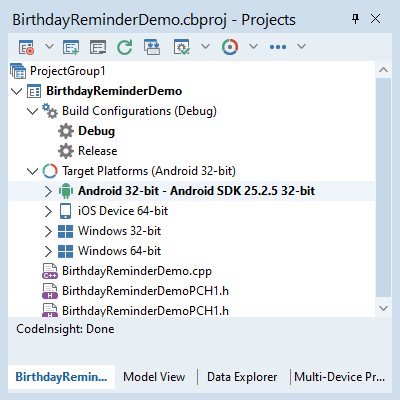This screenshot has height=400, width=400.
Task: Click the iOS device phone icon
Action: pyautogui.click(x=65, y=211)
